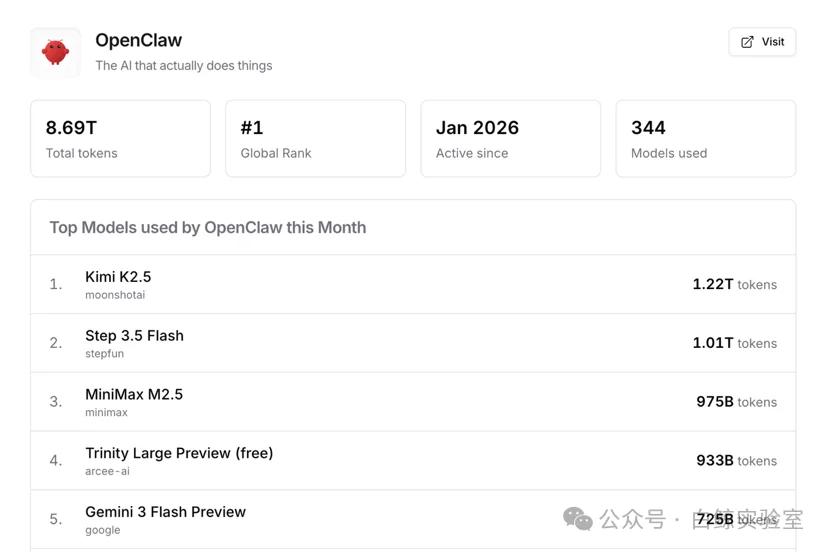Click the arcee-ai provider label
830x552 pixels.
click(107, 471)
